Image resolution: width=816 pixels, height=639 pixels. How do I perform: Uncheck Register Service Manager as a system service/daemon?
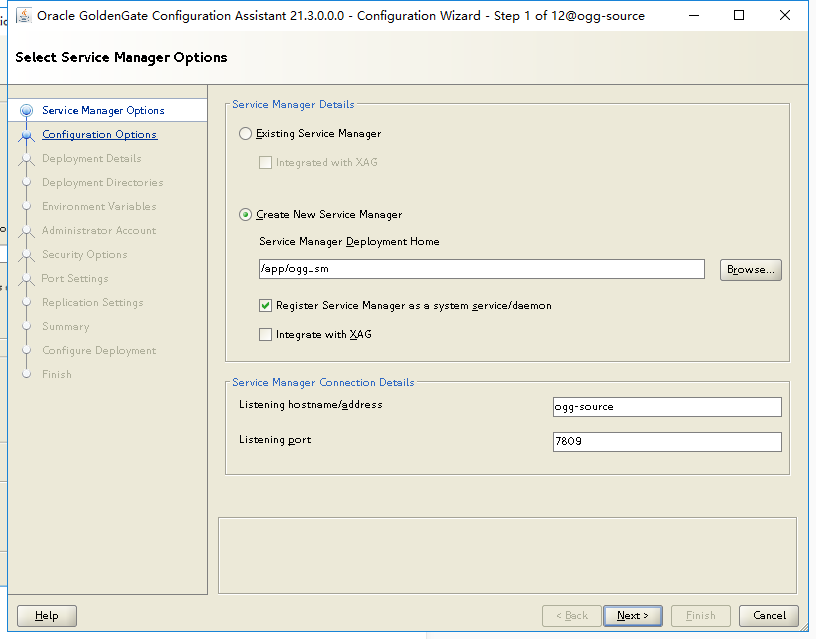[x=265, y=305]
